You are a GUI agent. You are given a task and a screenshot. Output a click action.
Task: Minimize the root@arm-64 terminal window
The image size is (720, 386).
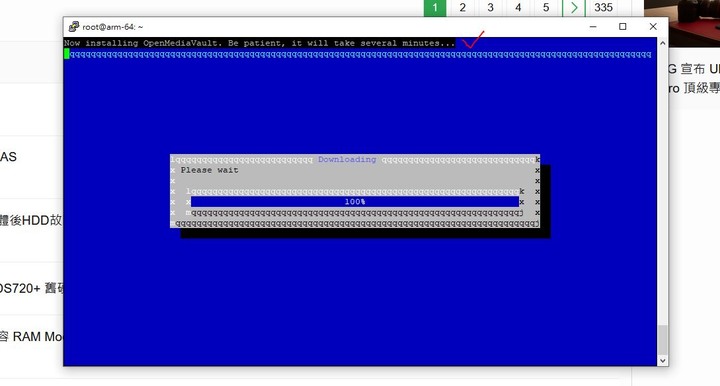click(x=593, y=27)
